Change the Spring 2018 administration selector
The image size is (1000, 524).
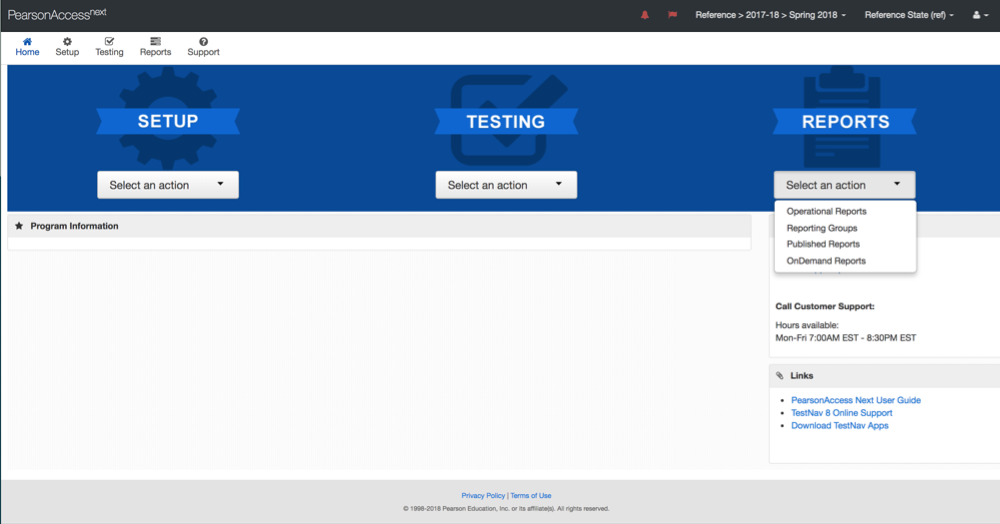[770, 15]
